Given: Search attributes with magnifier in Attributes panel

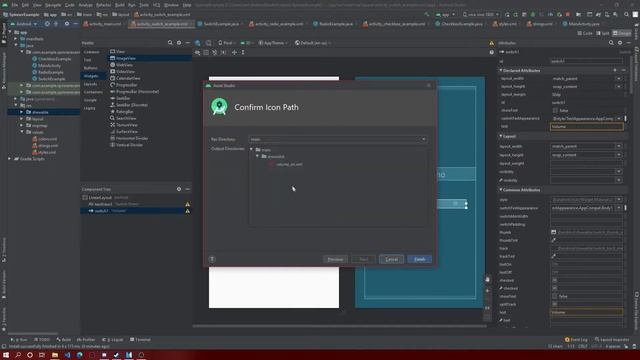Looking at the screenshot, I should click(611, 42).
